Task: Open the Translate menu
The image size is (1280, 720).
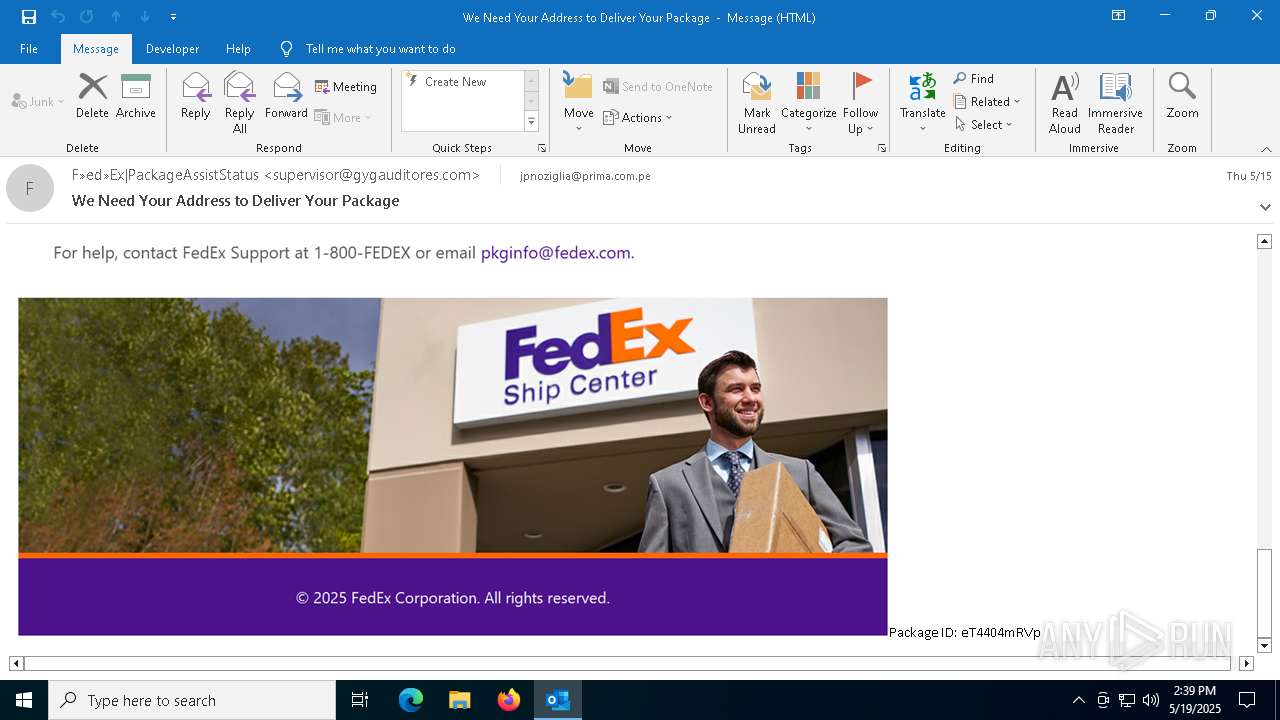Action: (x=922, y=103)
